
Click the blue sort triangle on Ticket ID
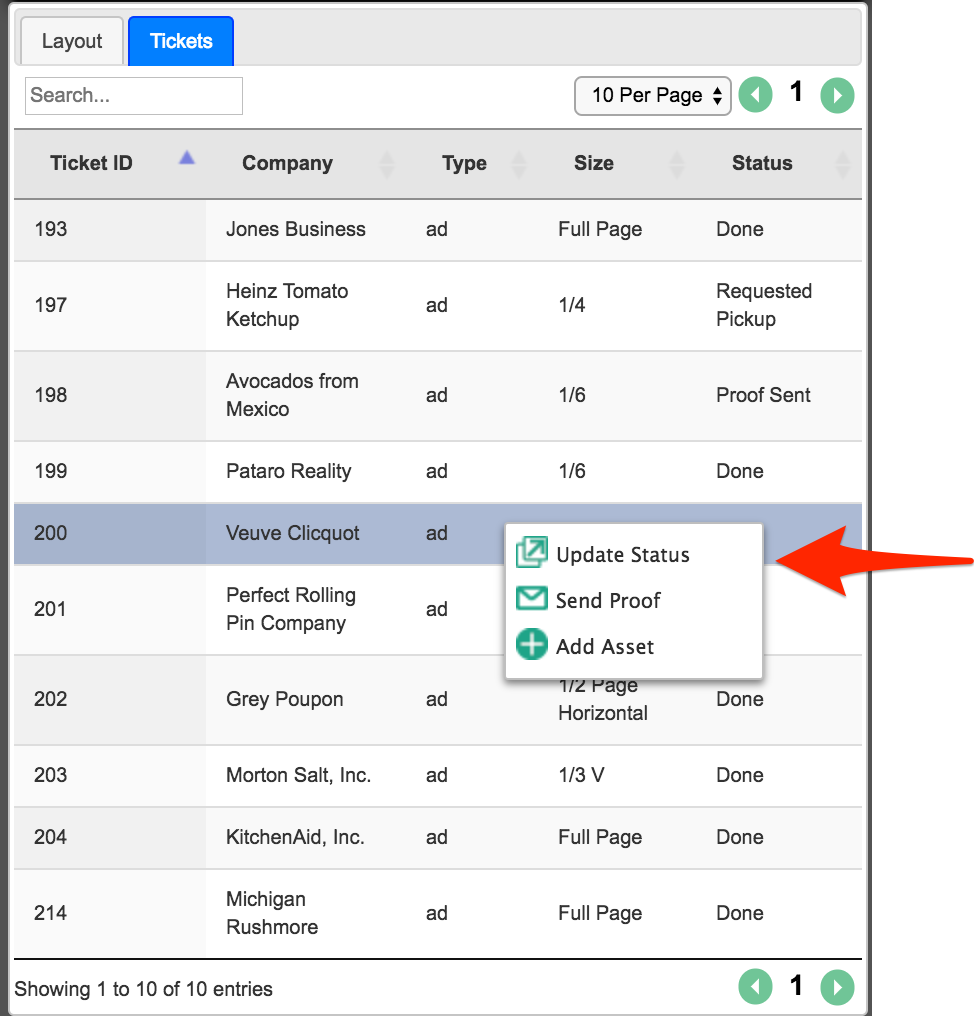(x=186, y=158)
